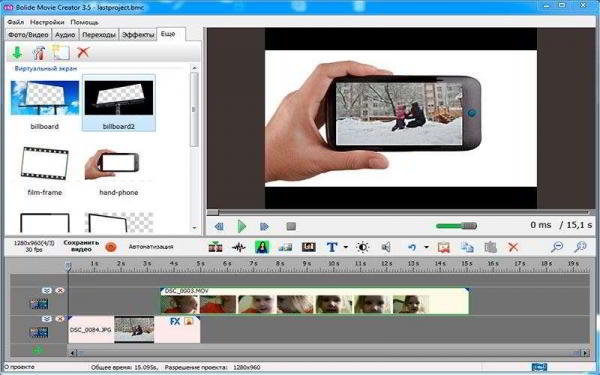Screen dimensions: 600x375
Task: Select the DSC_0084.JPG clip on timeline
Action: tap(134, 329)
